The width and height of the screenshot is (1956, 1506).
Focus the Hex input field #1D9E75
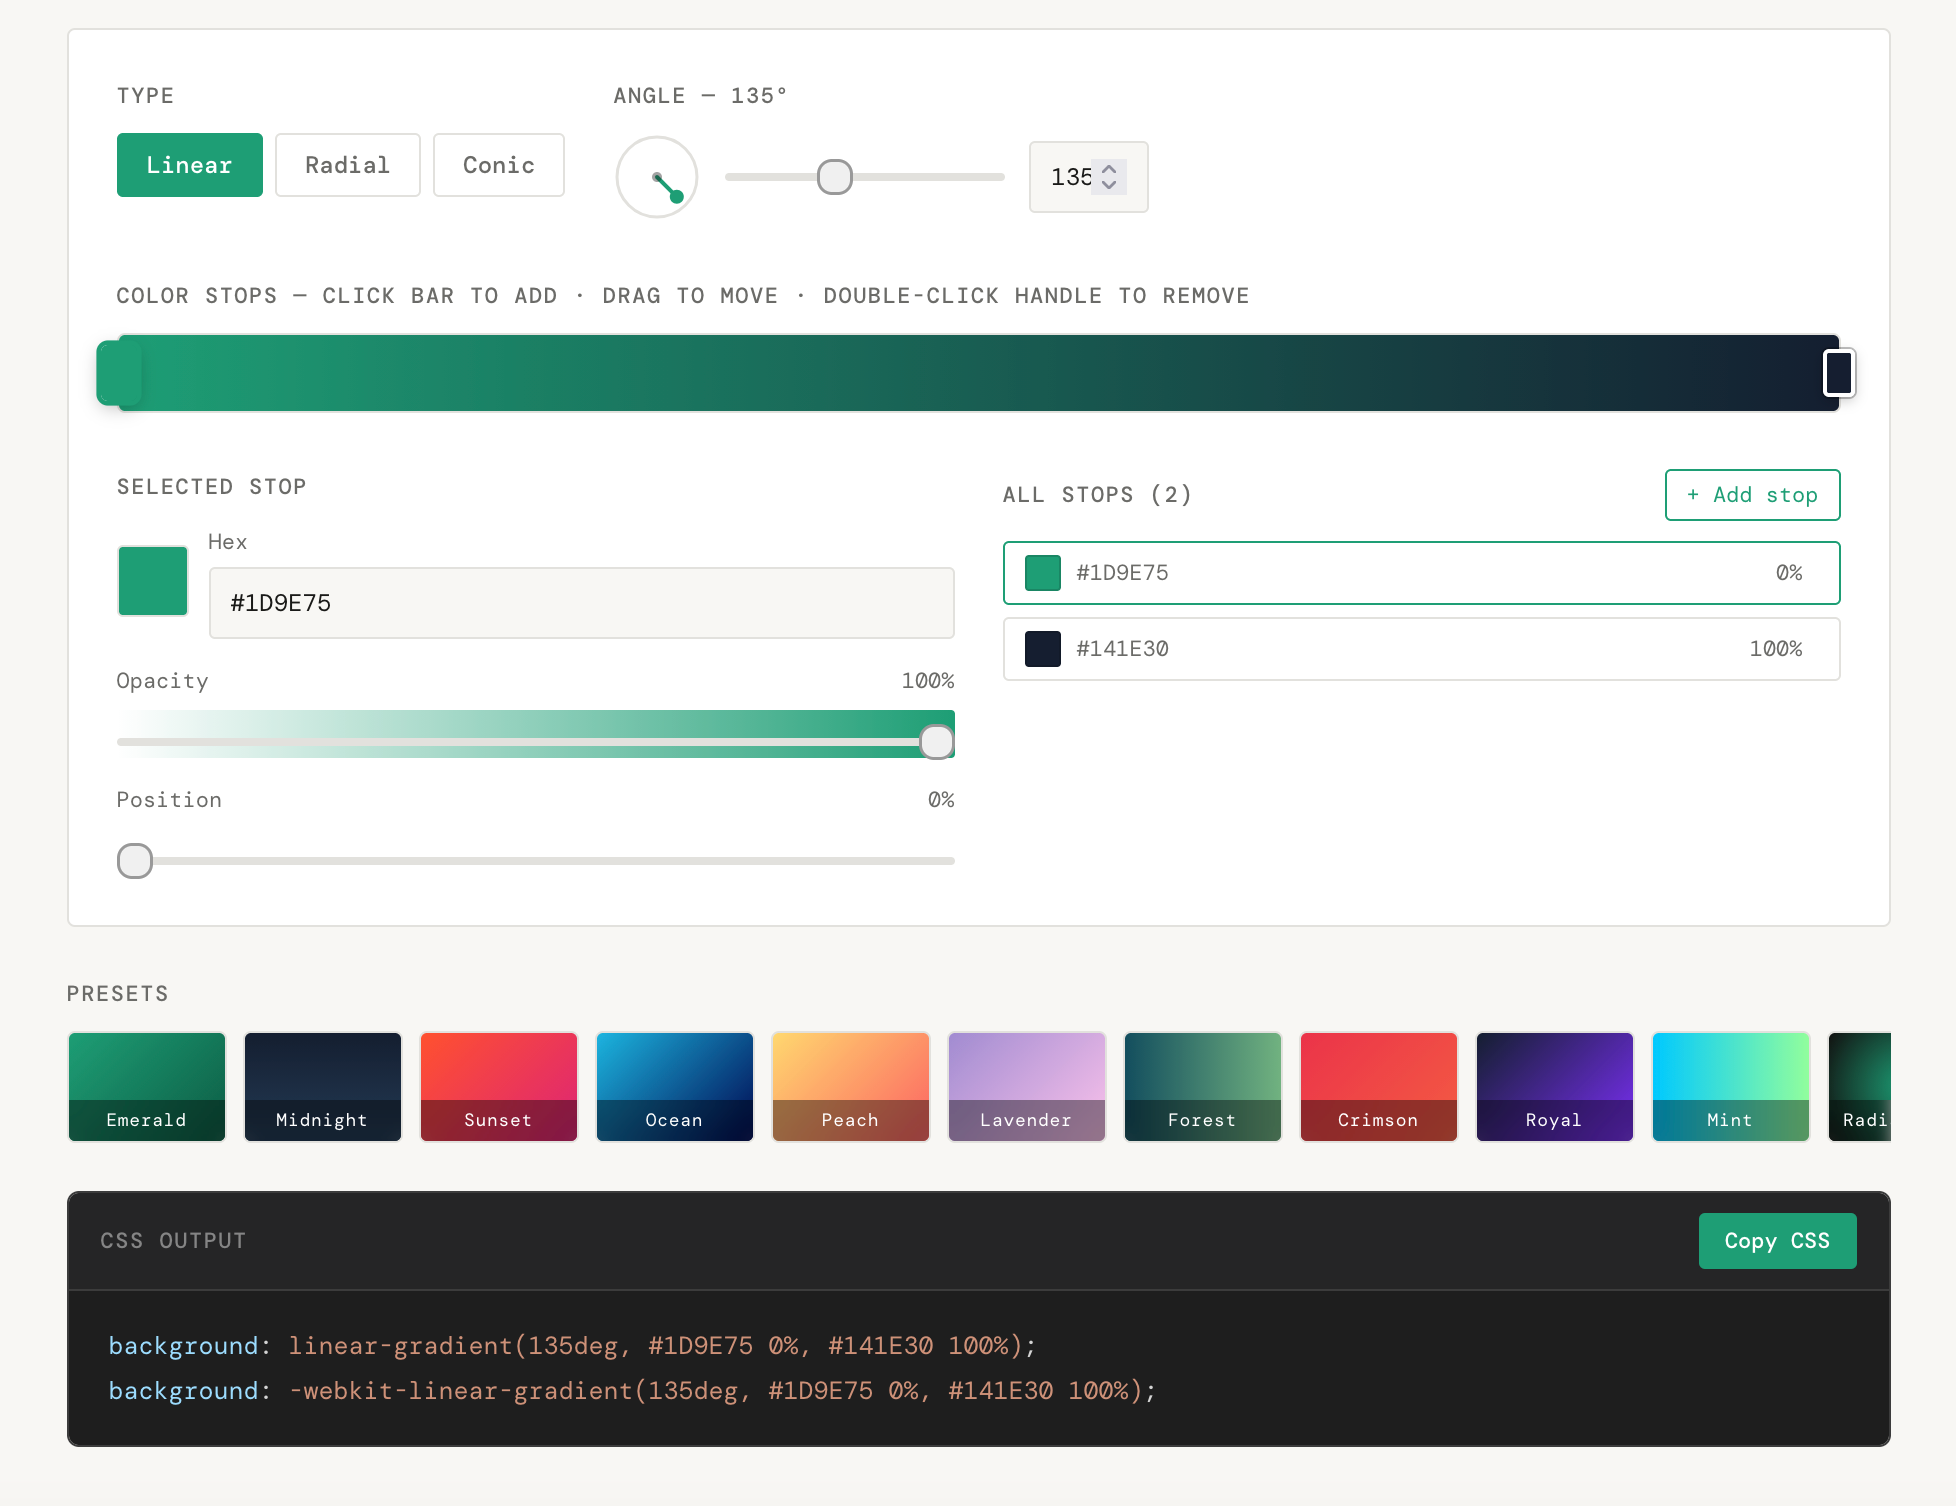[x=582, y=603]
